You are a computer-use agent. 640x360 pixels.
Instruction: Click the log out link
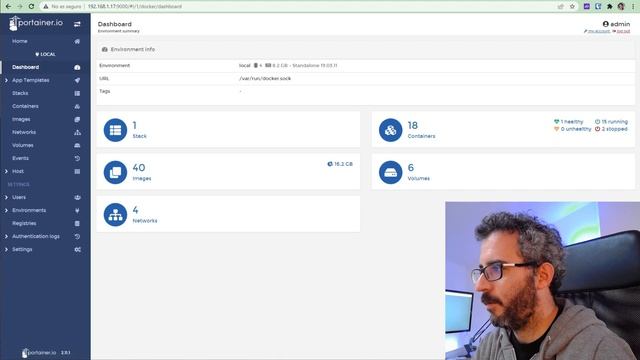tap(622, 31)
